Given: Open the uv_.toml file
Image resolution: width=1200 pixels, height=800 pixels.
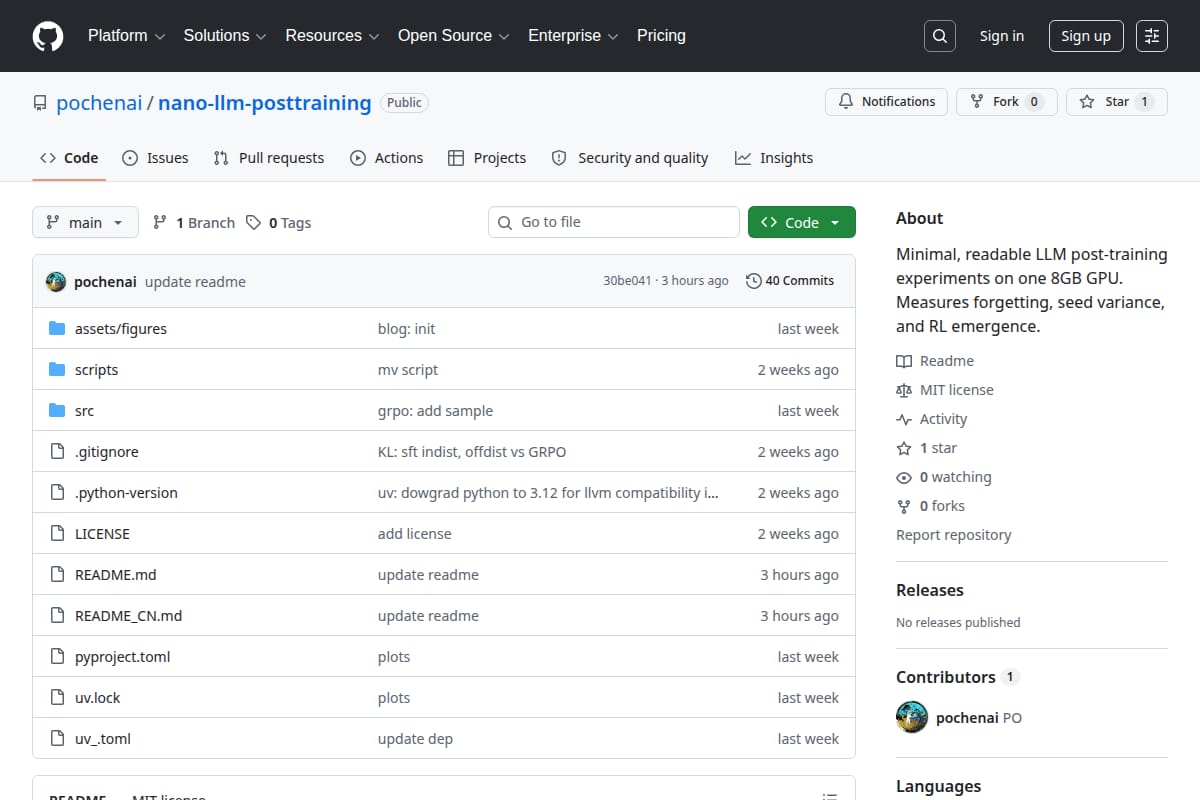Looking at the screenshot, I should coord(103,739).
